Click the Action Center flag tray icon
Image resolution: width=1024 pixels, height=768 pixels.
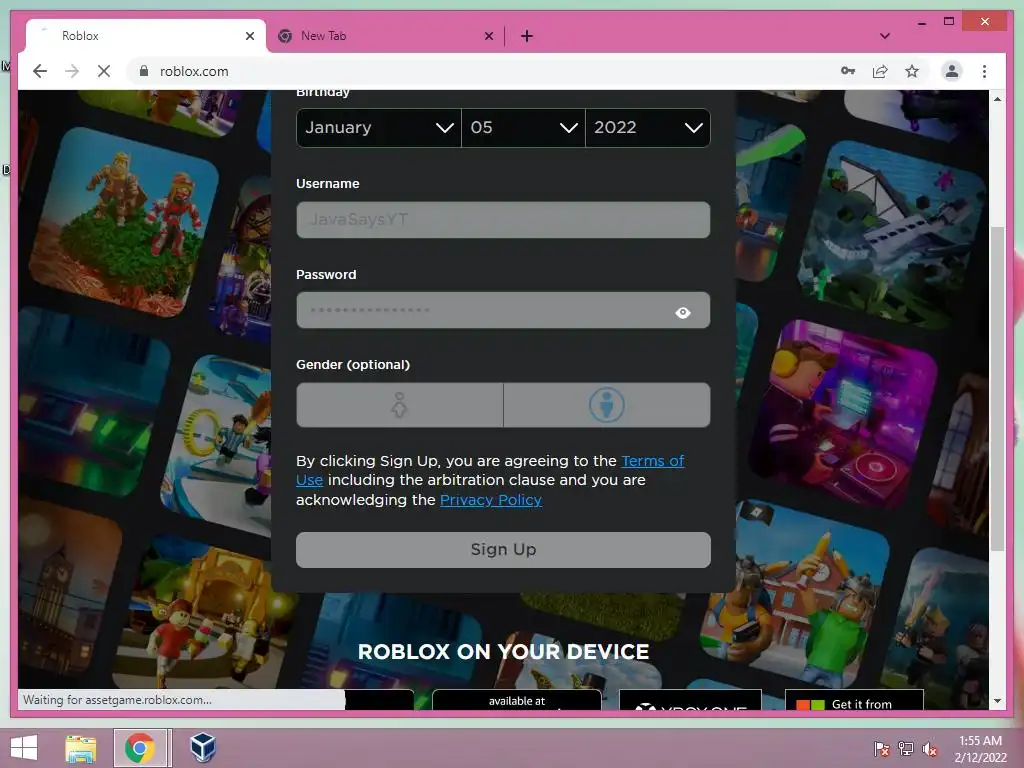coord(881,749)
